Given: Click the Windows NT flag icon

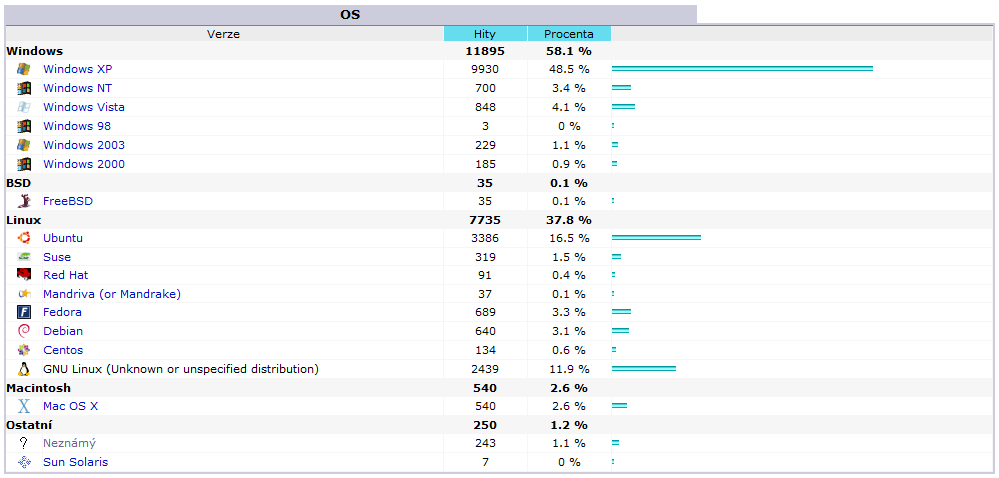Looking at the screenshot, I should [24, 88].
